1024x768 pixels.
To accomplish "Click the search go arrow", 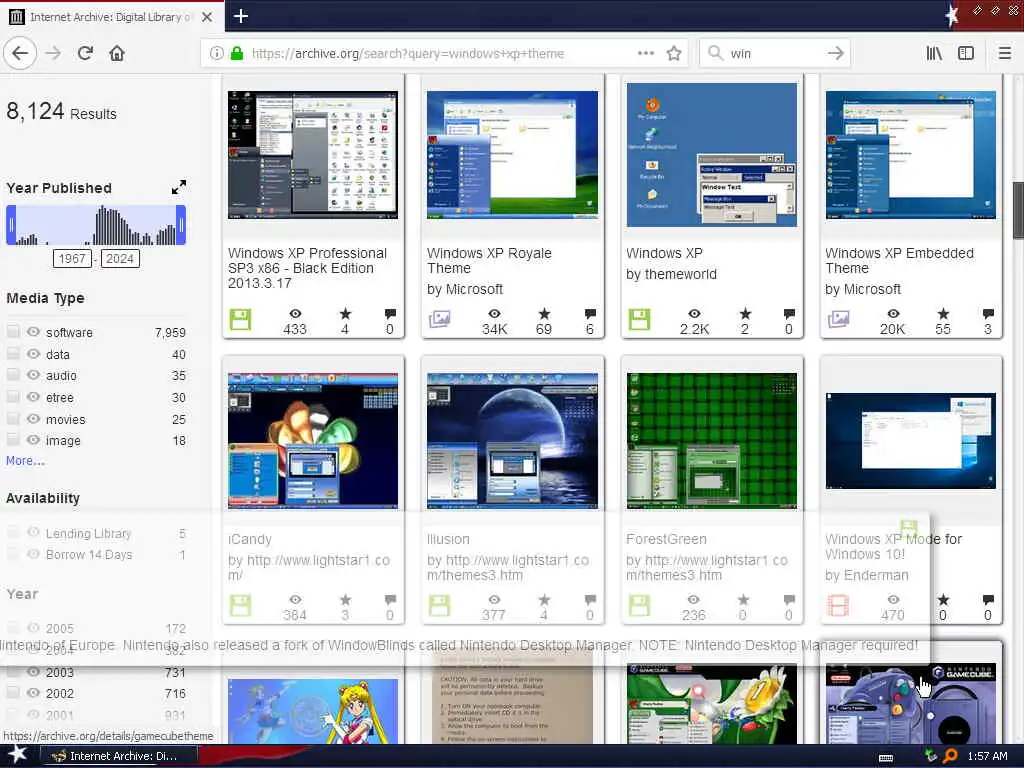I will (835, 53).
